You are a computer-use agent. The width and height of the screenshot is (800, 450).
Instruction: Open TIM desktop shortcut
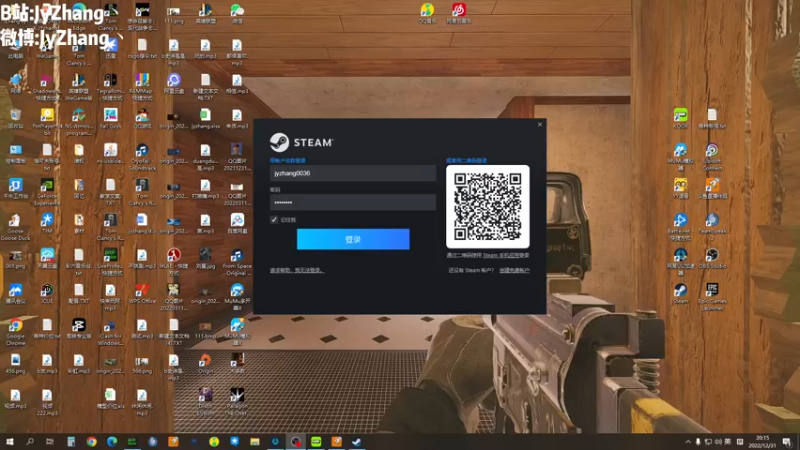[47, 223]
